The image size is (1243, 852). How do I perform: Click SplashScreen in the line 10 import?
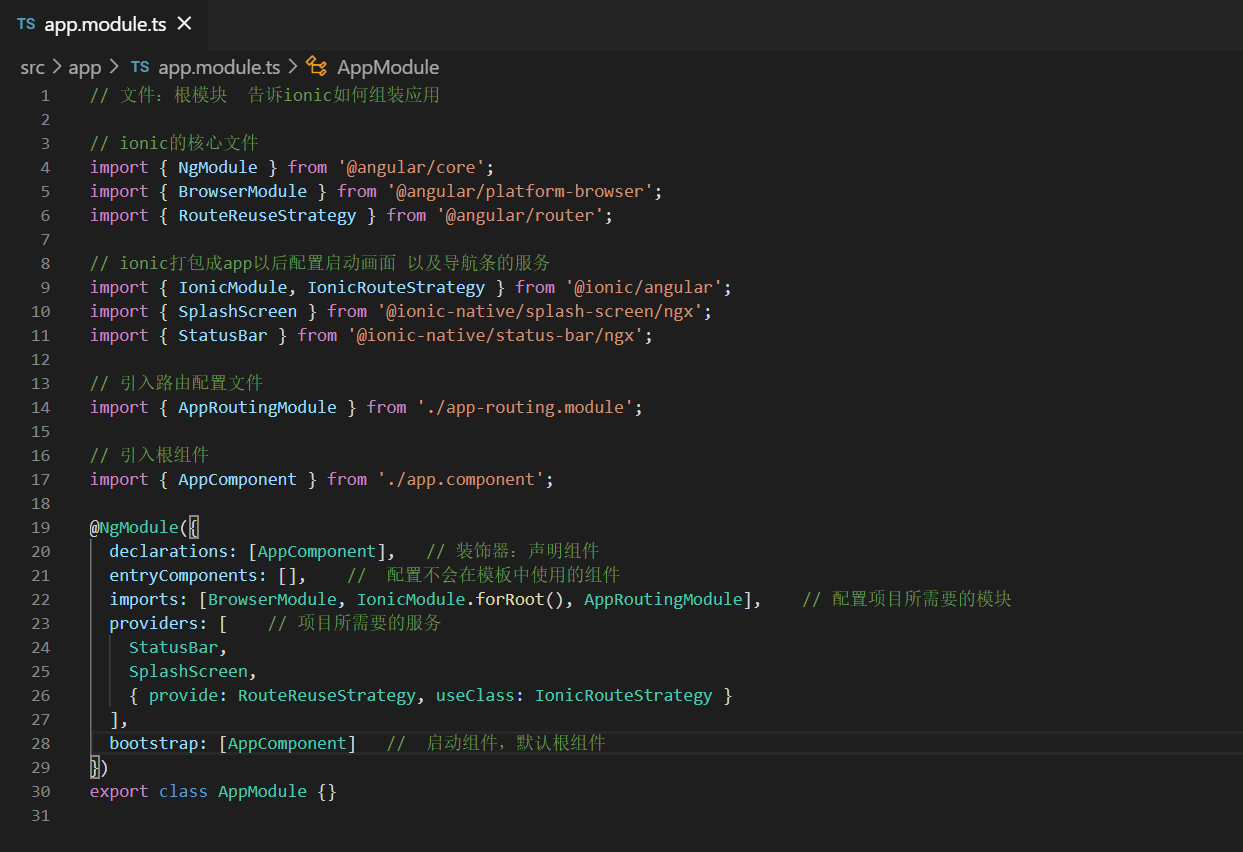point(238,311)
